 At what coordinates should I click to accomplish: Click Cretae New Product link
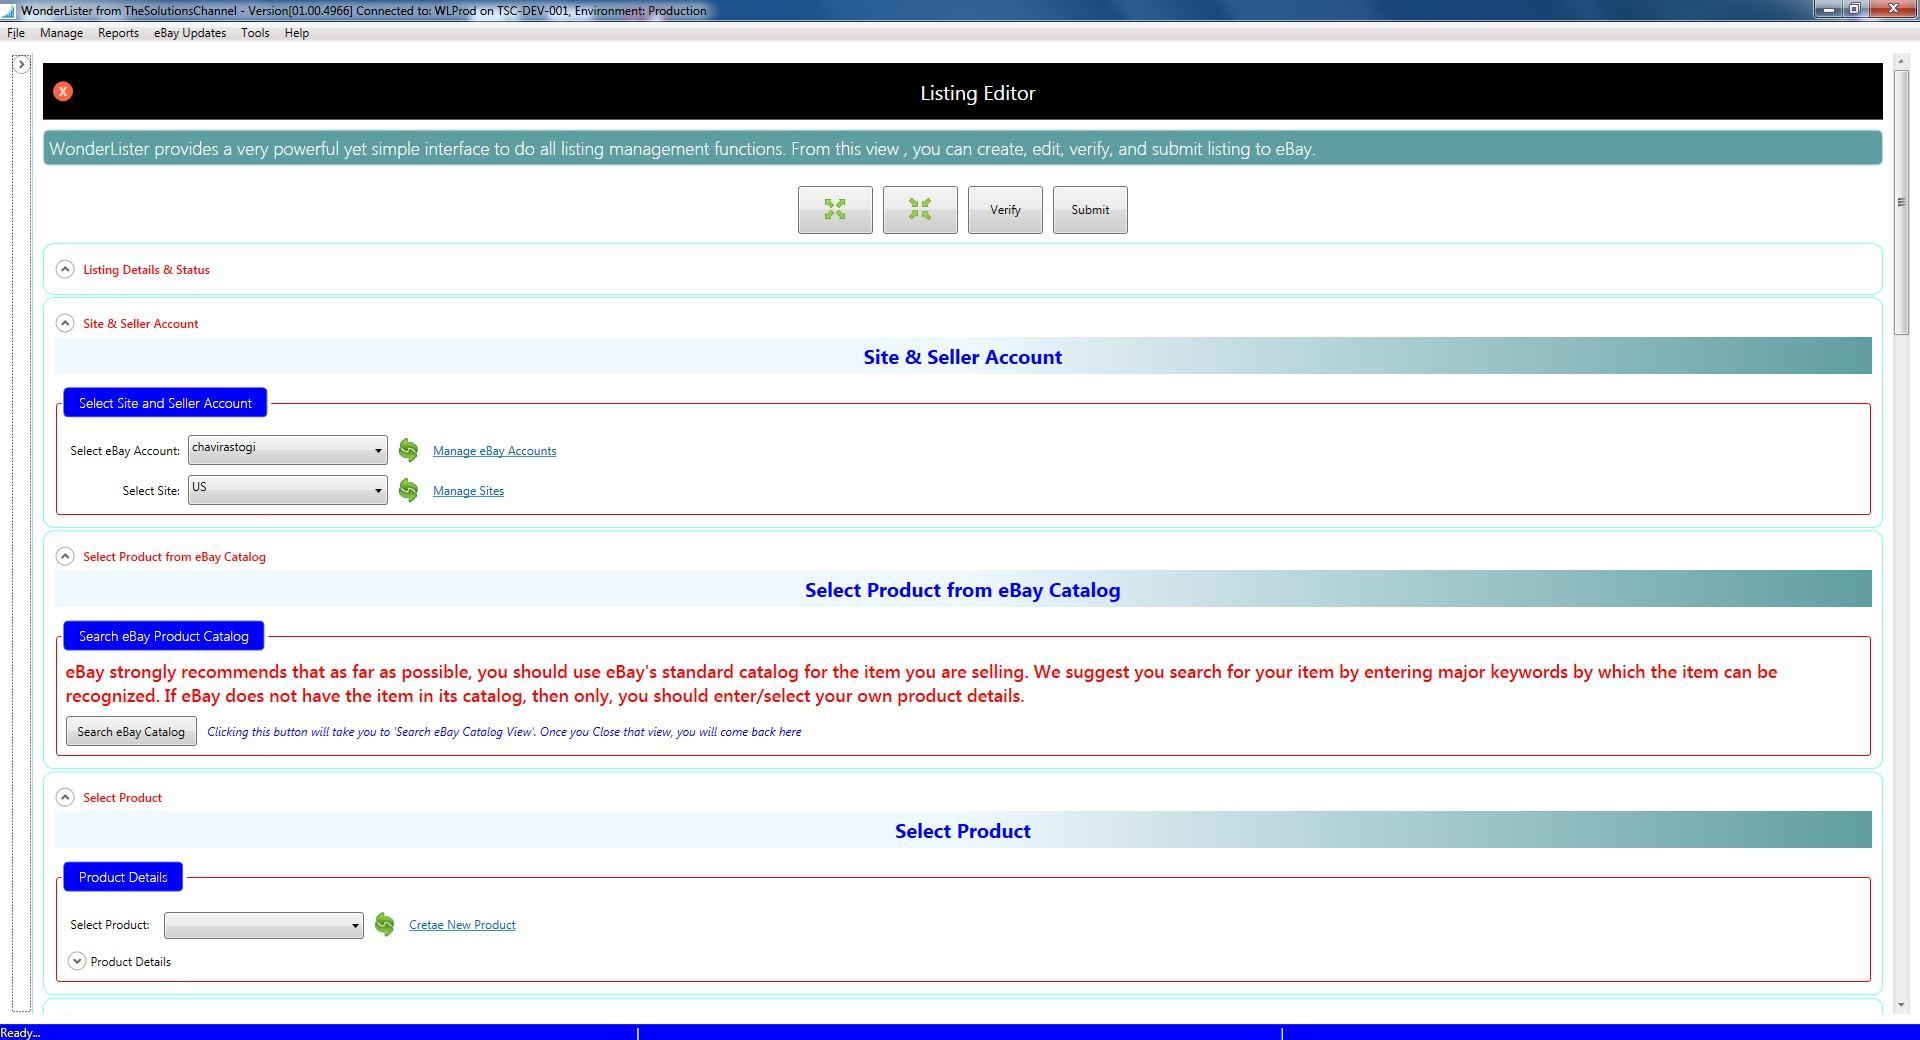(x=462, y=925)
